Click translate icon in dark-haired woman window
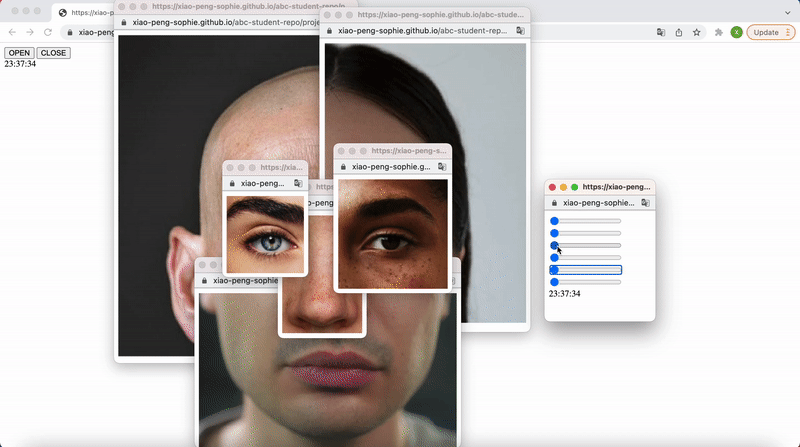The width and height of the screenshot is (800, 447). tap(520, 31)
